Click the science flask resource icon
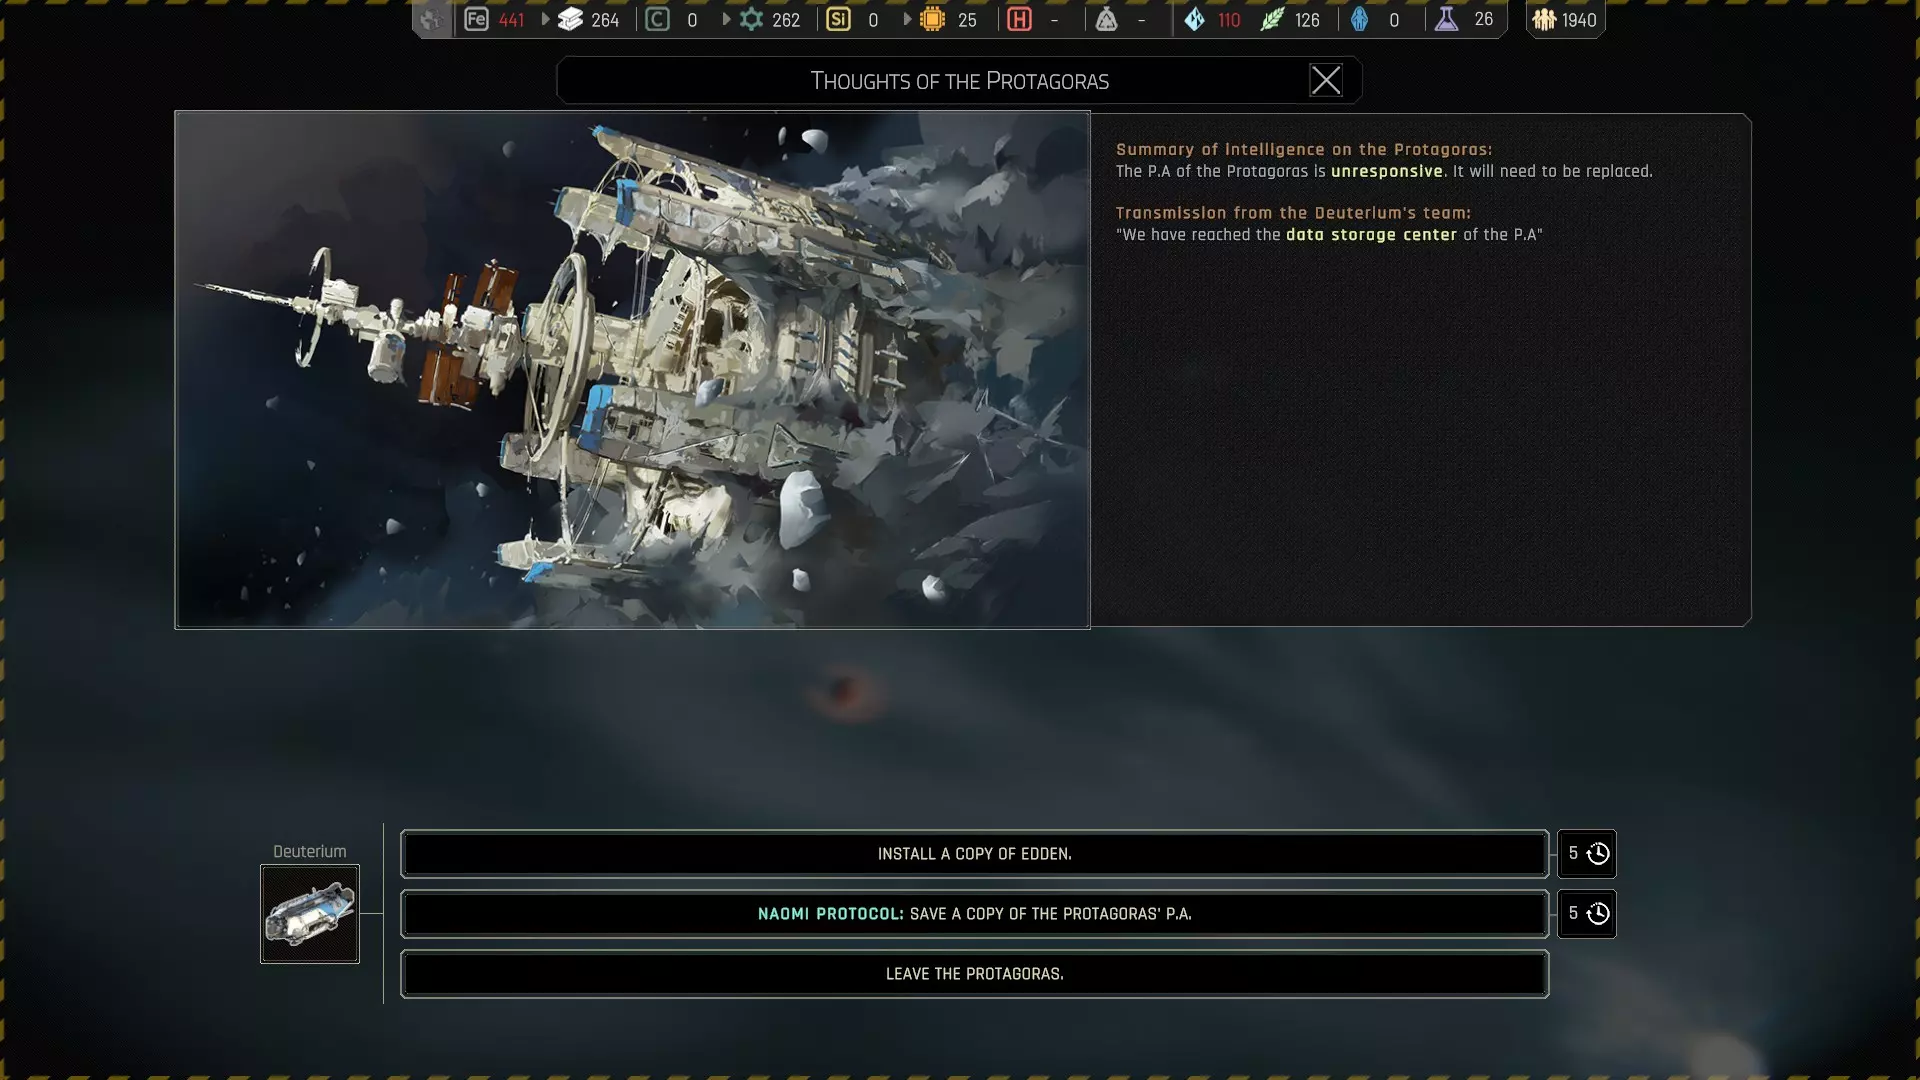 [x=1446, y=19]
